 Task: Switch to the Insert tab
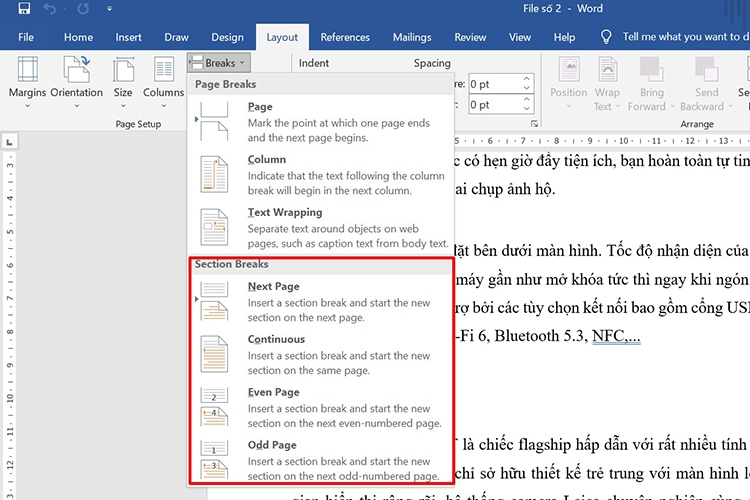click(x=128, y=37)
